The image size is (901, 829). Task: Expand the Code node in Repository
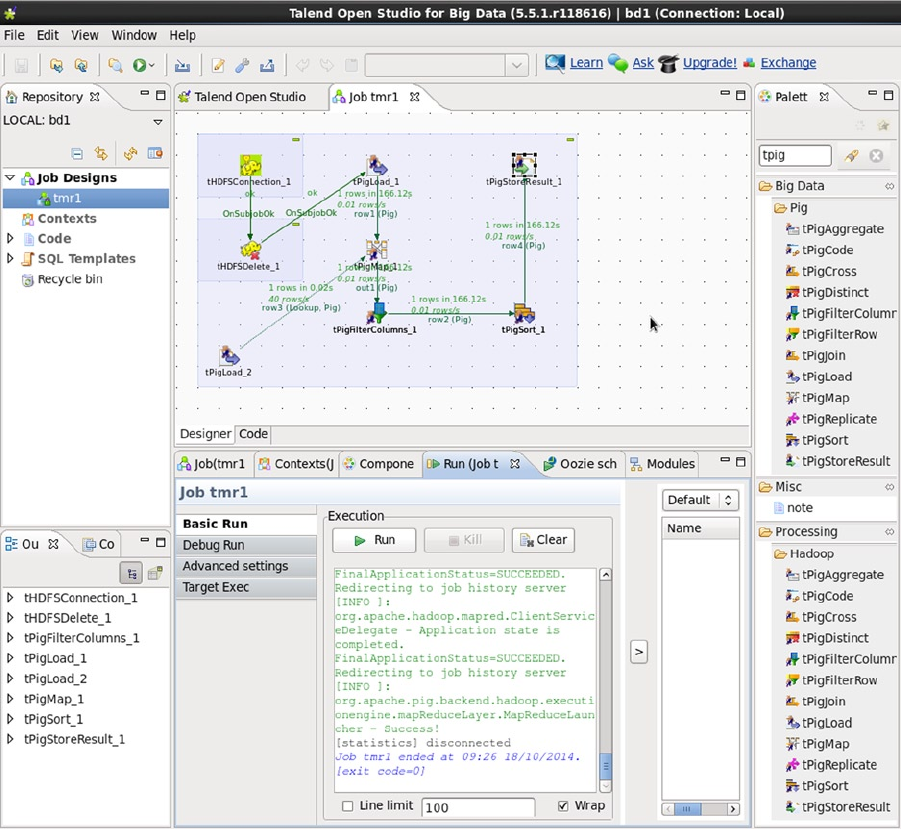[x=11, y=238]
